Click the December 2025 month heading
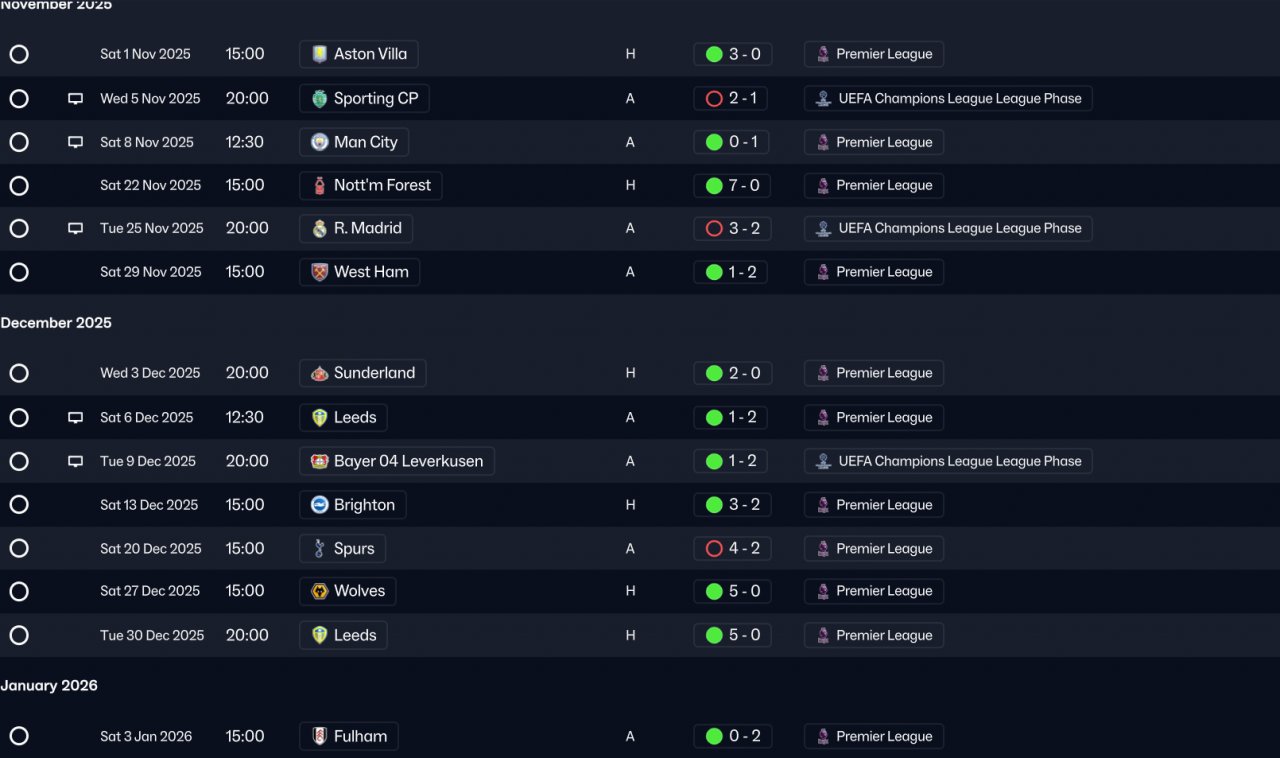Image resolution: width=1280 pixels, height=758 pixels. (56, 323)
